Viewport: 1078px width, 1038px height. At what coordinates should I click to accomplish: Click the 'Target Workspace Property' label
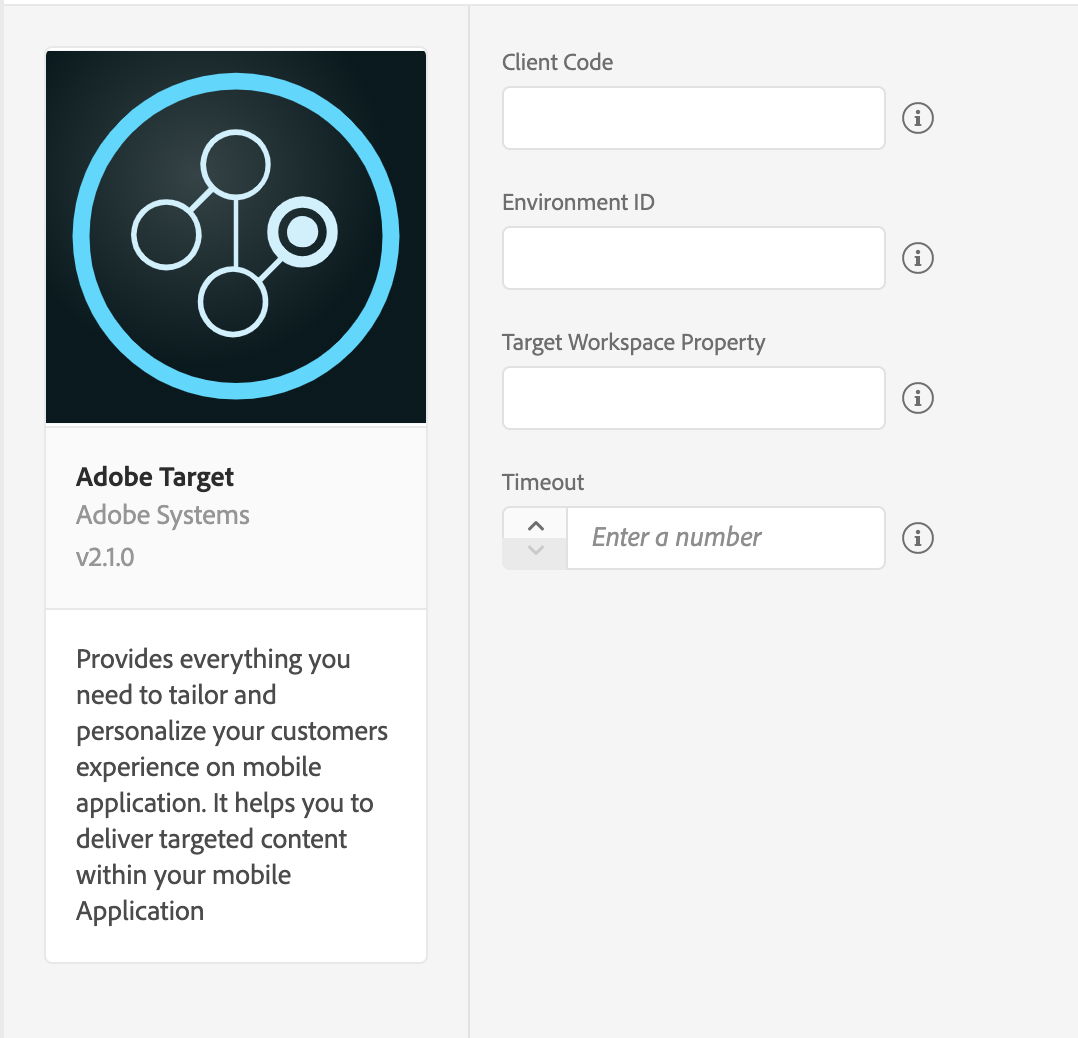tap(633, 342)
